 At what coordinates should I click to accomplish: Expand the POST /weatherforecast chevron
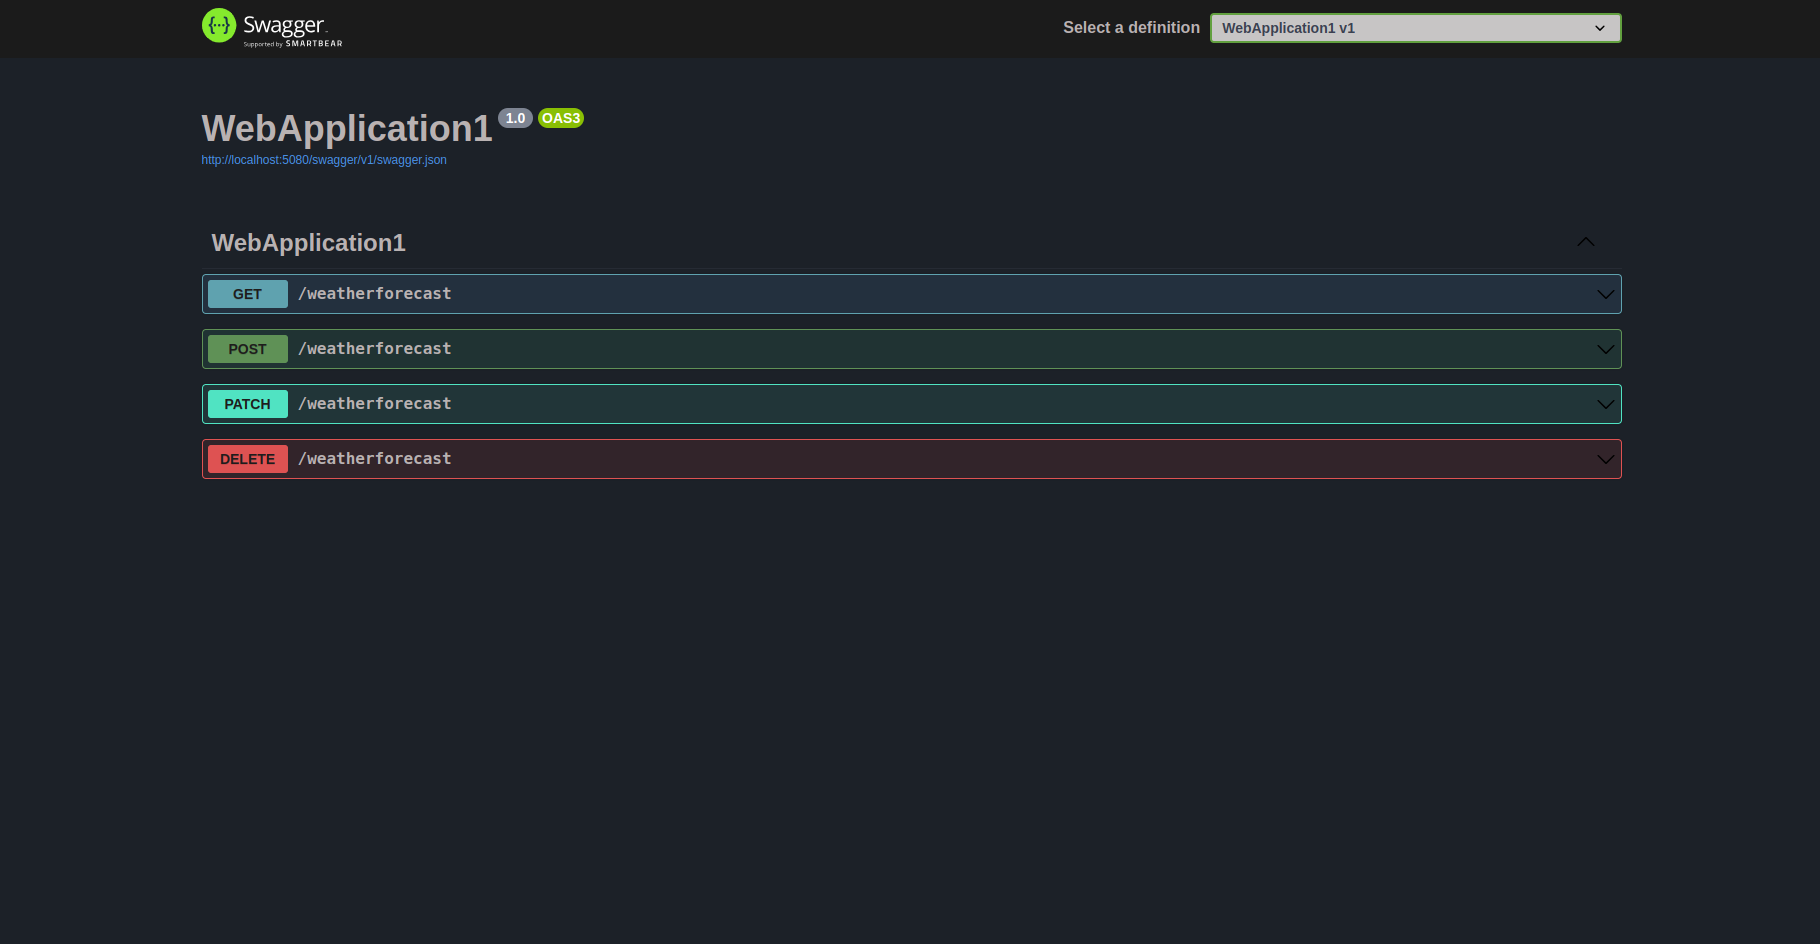[x=1605, y=349]
